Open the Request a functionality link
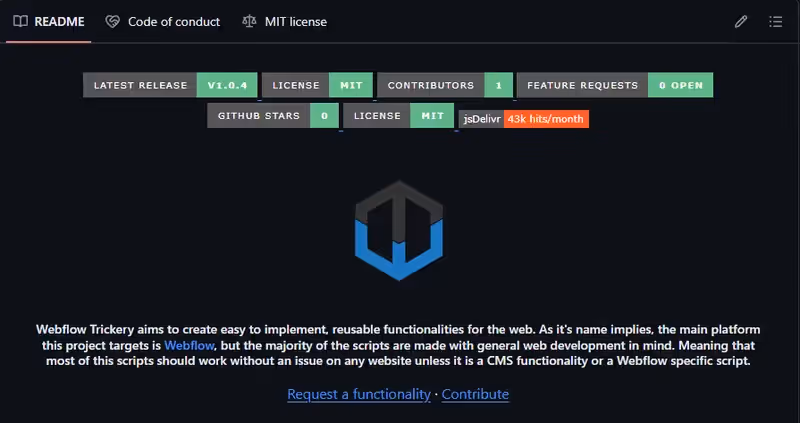The height and width of the screenshot is (423, 800). coord(359,394)
